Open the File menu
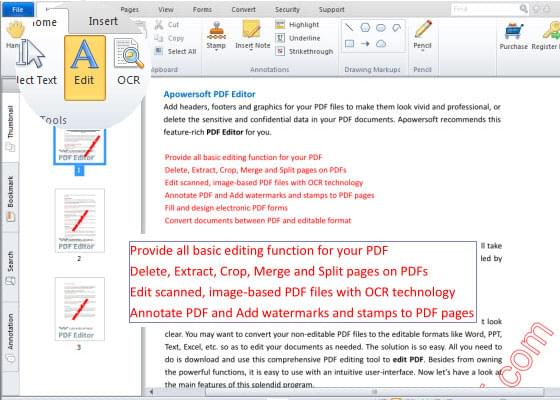Screen dimensions: 560x400 (18, 10)
